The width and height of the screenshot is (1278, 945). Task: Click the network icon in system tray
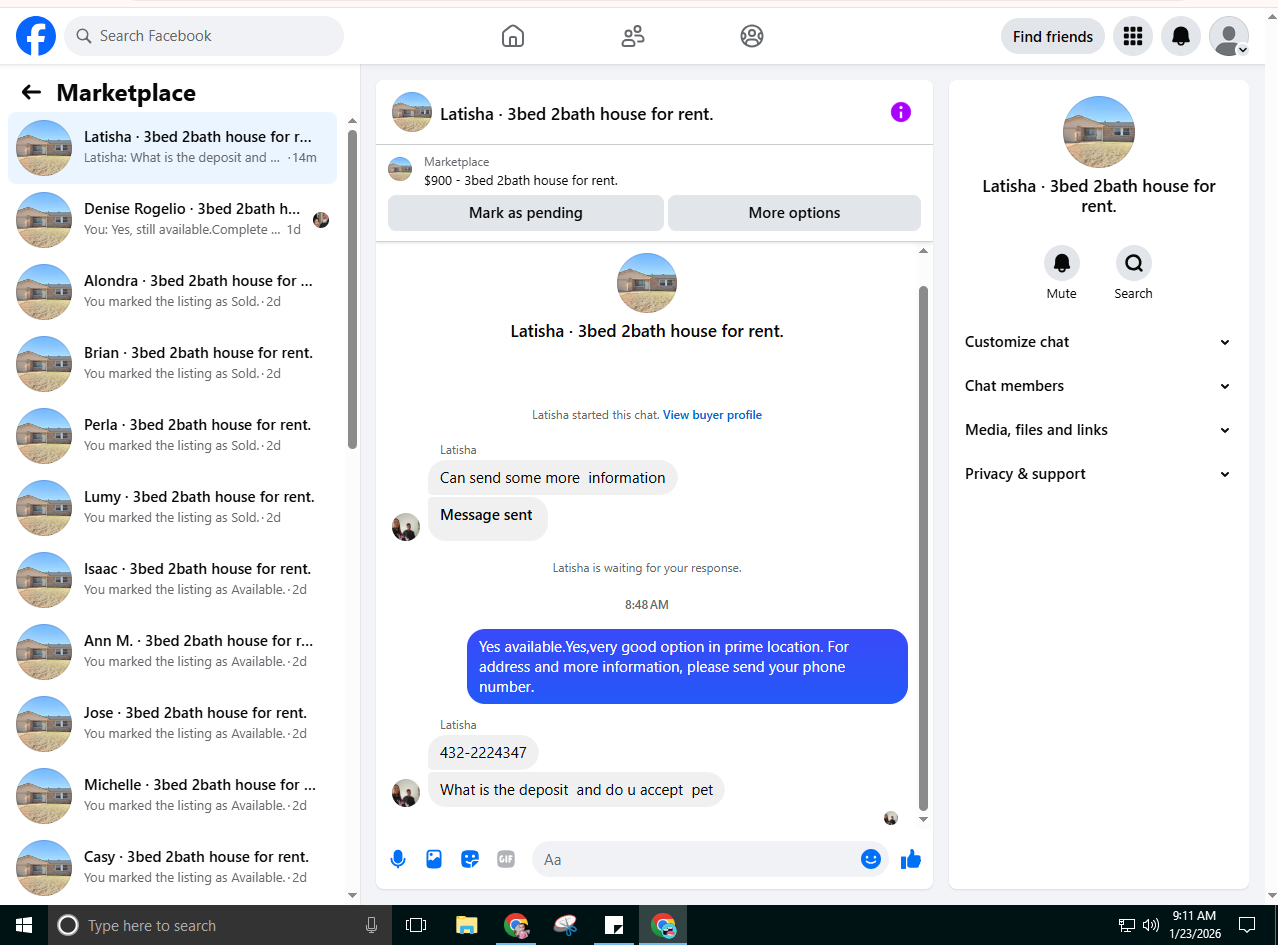click(x=1126, y=925)
